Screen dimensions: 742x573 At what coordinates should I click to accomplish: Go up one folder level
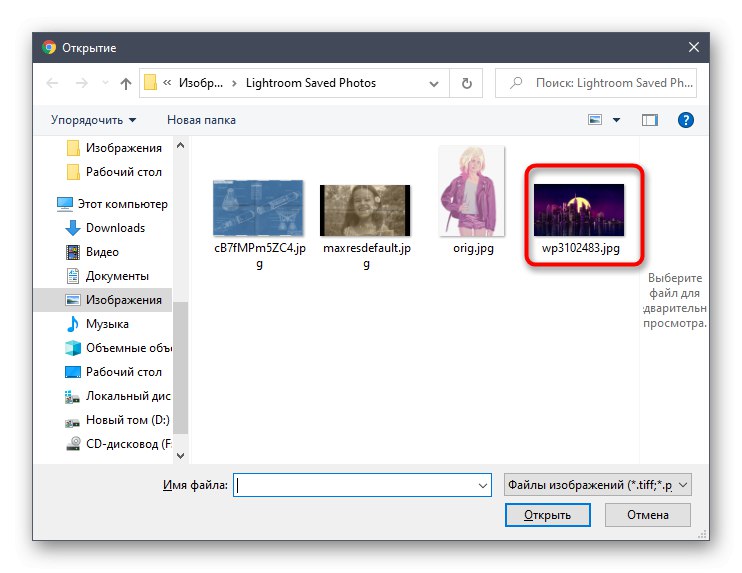pyautogui.click(x=125, y=83)
